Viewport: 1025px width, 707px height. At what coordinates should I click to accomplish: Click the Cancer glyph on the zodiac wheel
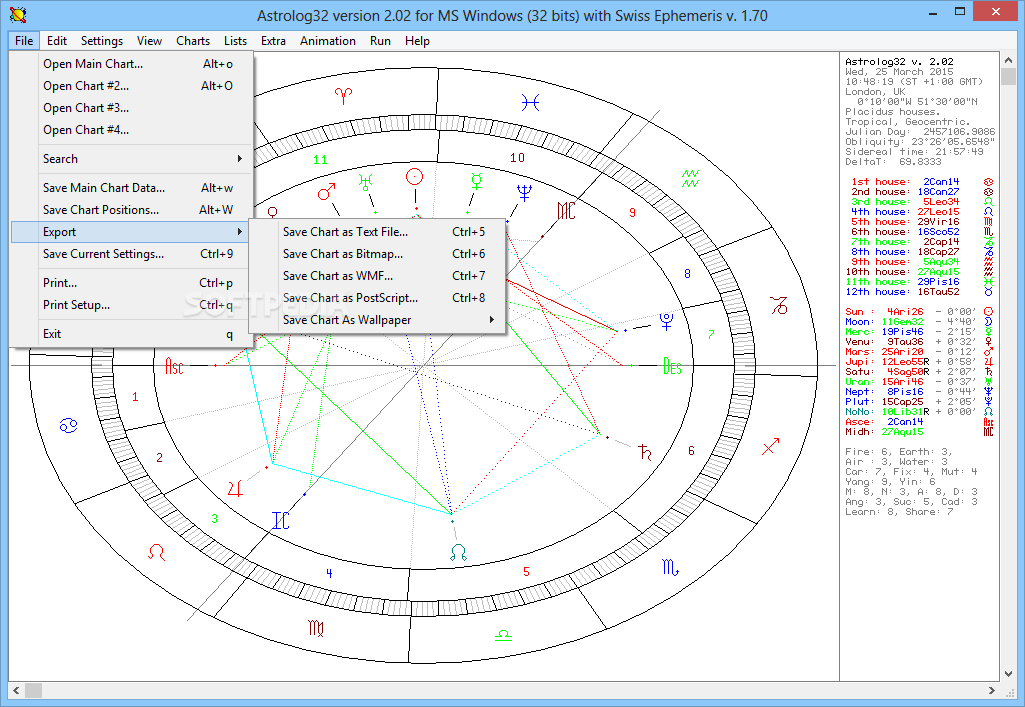(69, 426)
